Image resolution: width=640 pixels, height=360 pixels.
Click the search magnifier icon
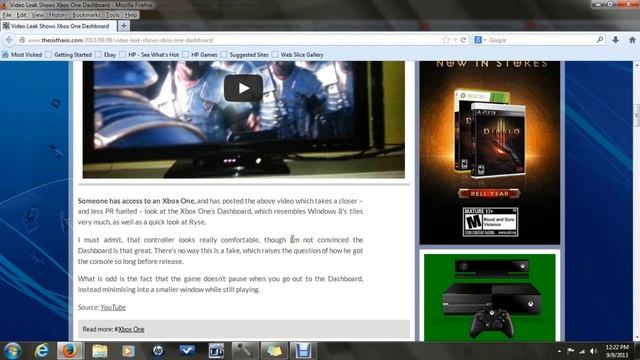pos(600,40)
